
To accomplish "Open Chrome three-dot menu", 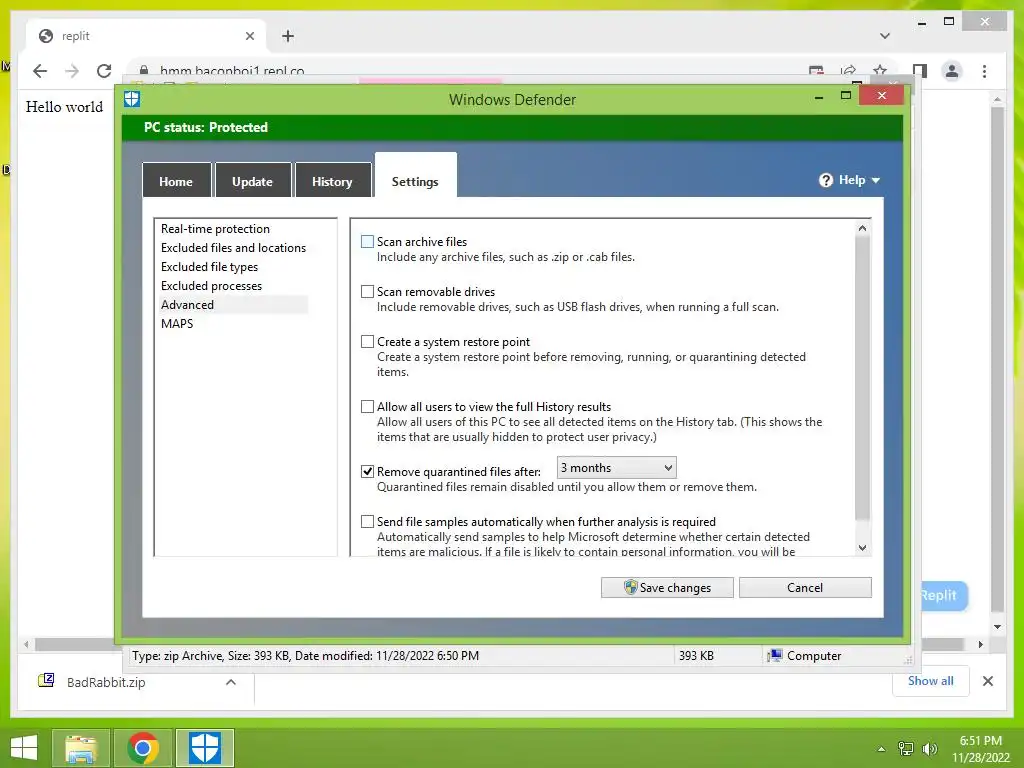I will [x=984, y=71].
